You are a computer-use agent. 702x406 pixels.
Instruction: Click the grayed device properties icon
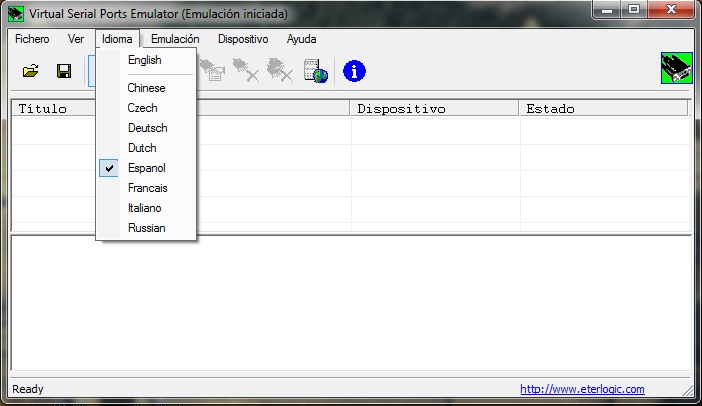(x=213, y=71)
